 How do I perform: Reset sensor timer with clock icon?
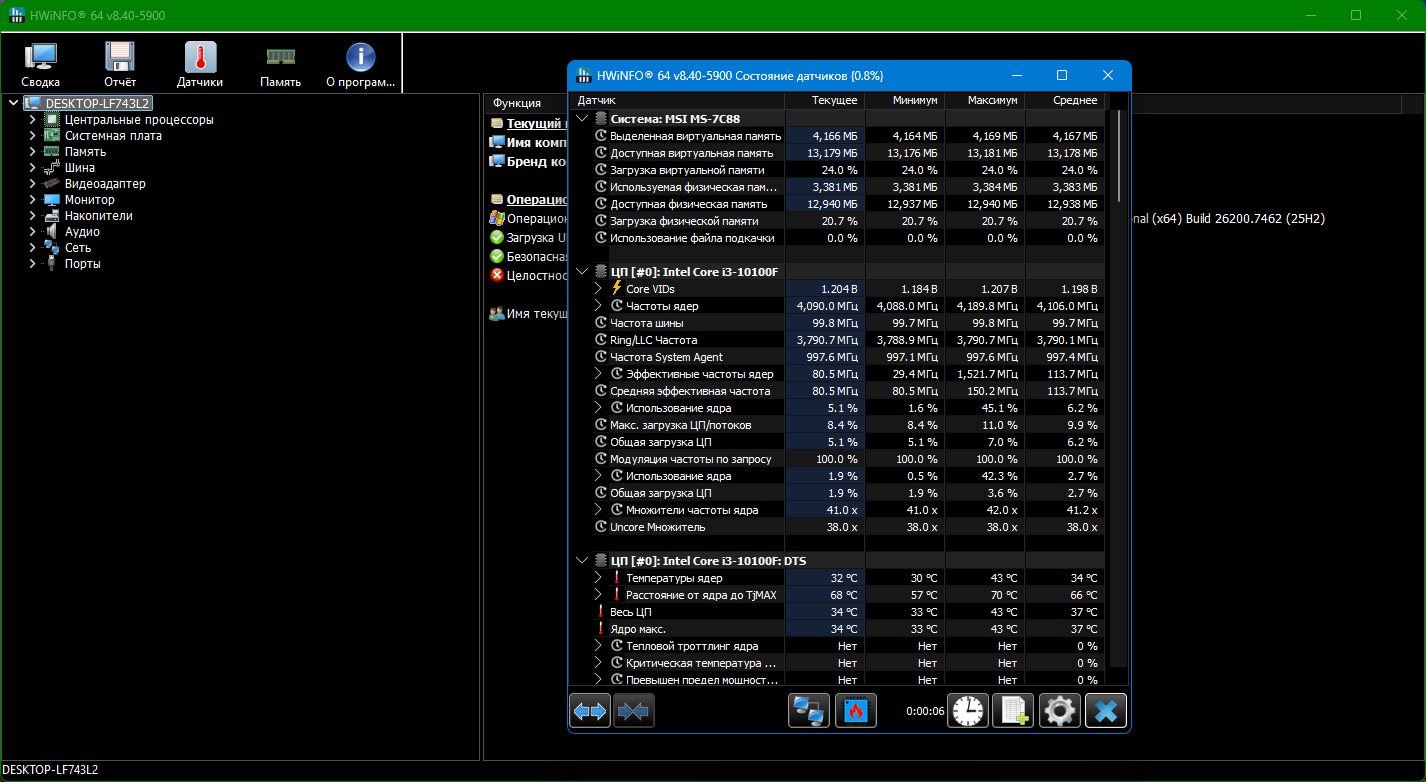(967, 711)
